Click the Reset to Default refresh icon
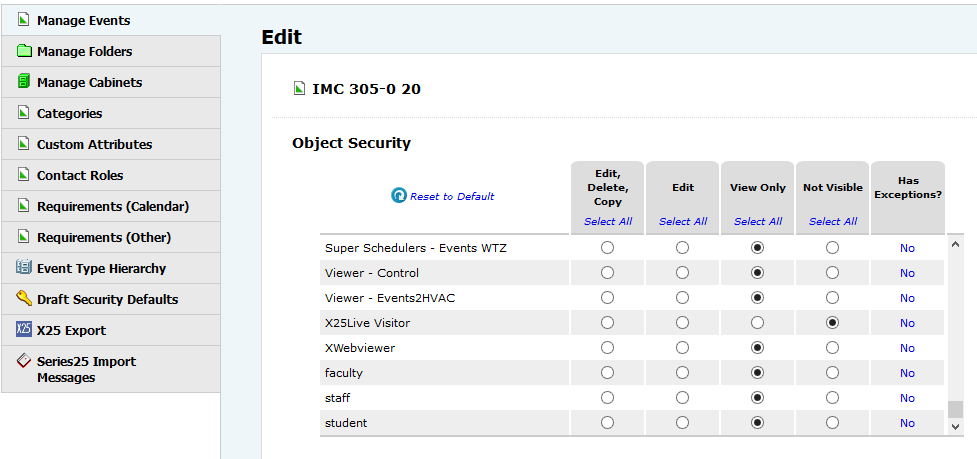 click(398, 196)
